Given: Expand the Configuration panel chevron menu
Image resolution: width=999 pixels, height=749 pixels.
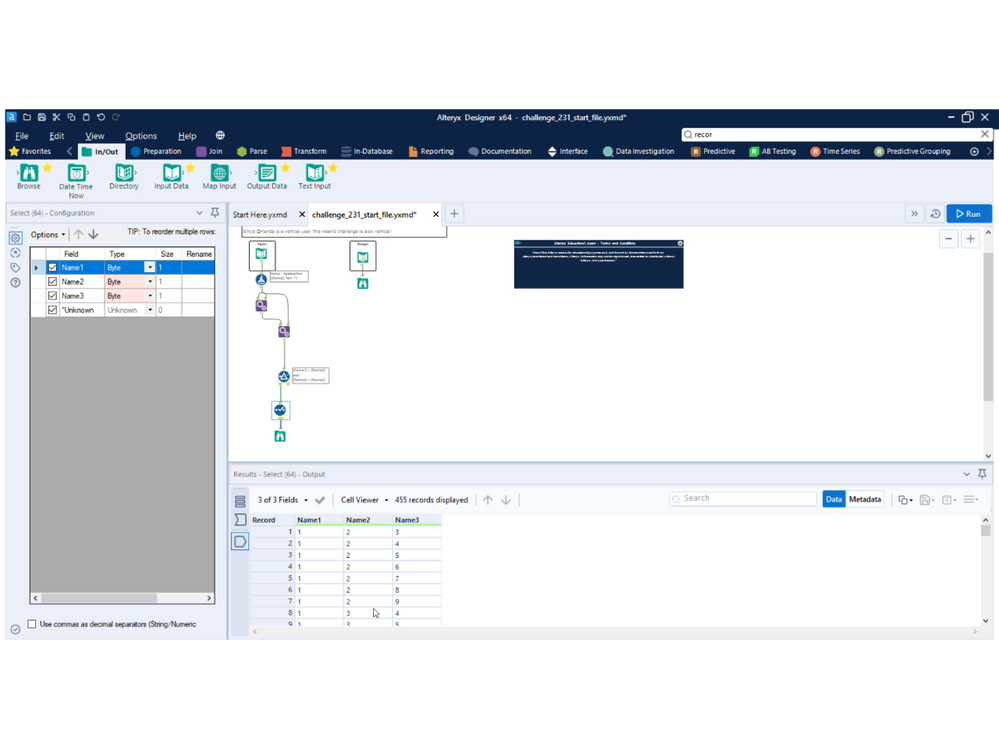Looking at the screenshot, I should click(199, 213).
